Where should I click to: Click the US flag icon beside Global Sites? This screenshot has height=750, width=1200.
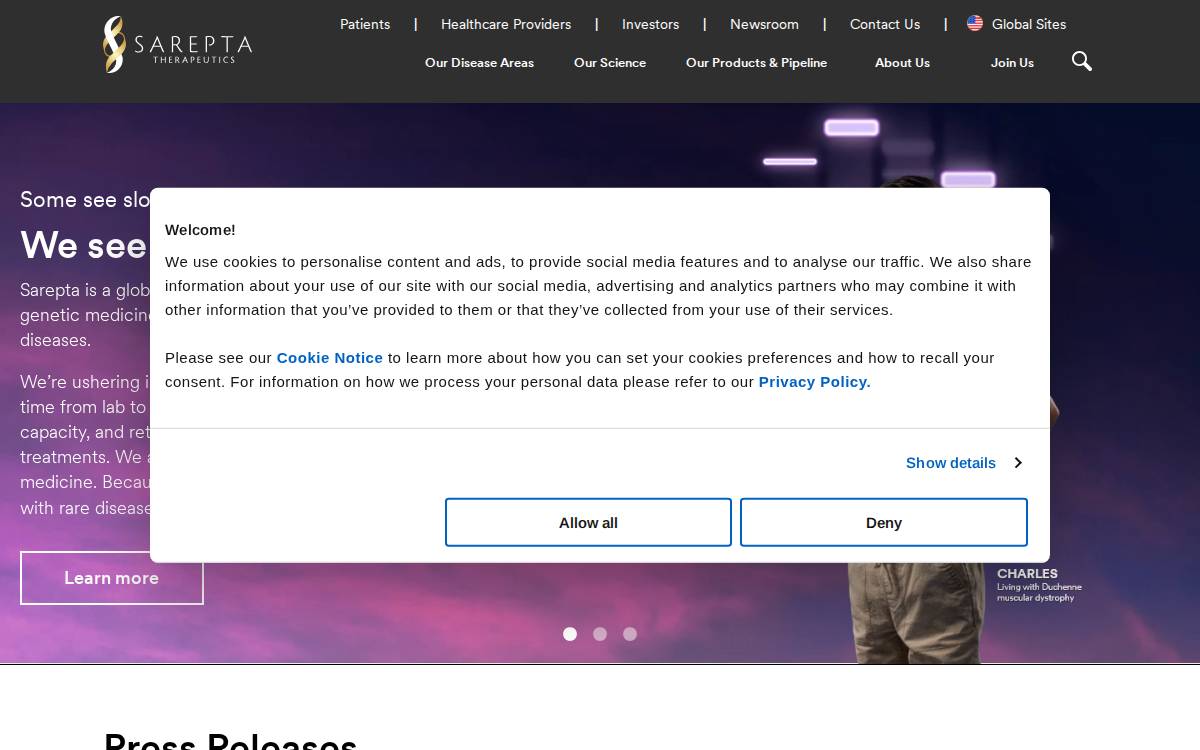click(975, 23)
